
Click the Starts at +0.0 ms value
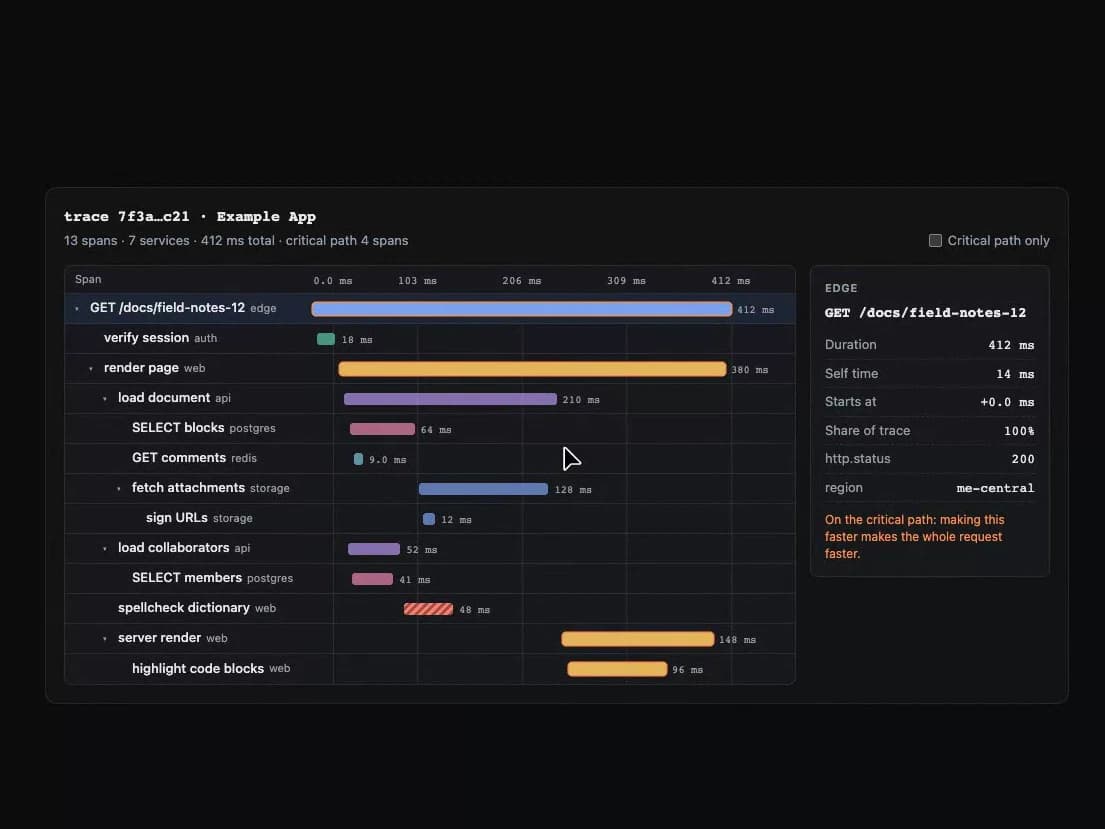pyautogui.click(x=1007, y=402)
